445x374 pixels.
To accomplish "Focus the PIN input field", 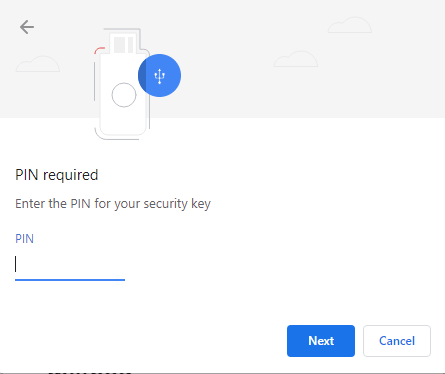I will [70, 267].
